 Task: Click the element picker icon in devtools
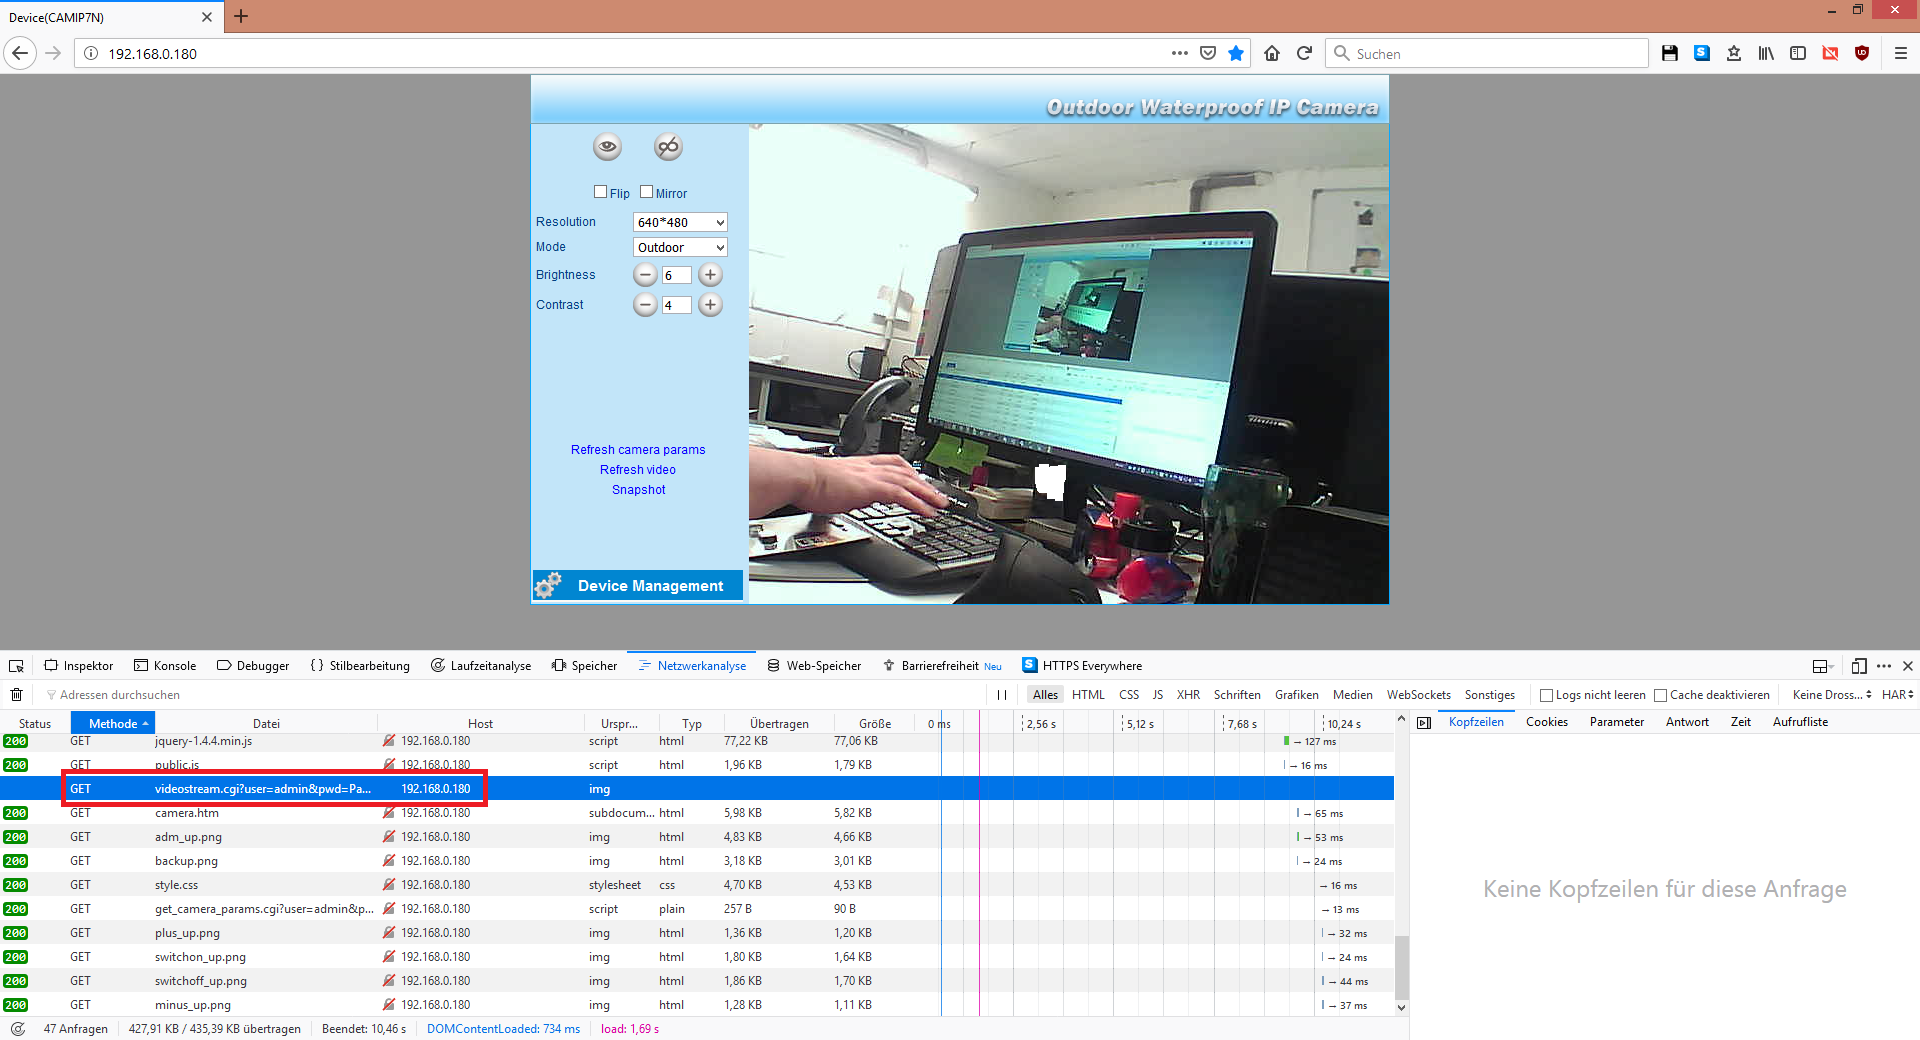tap(16, 666)
